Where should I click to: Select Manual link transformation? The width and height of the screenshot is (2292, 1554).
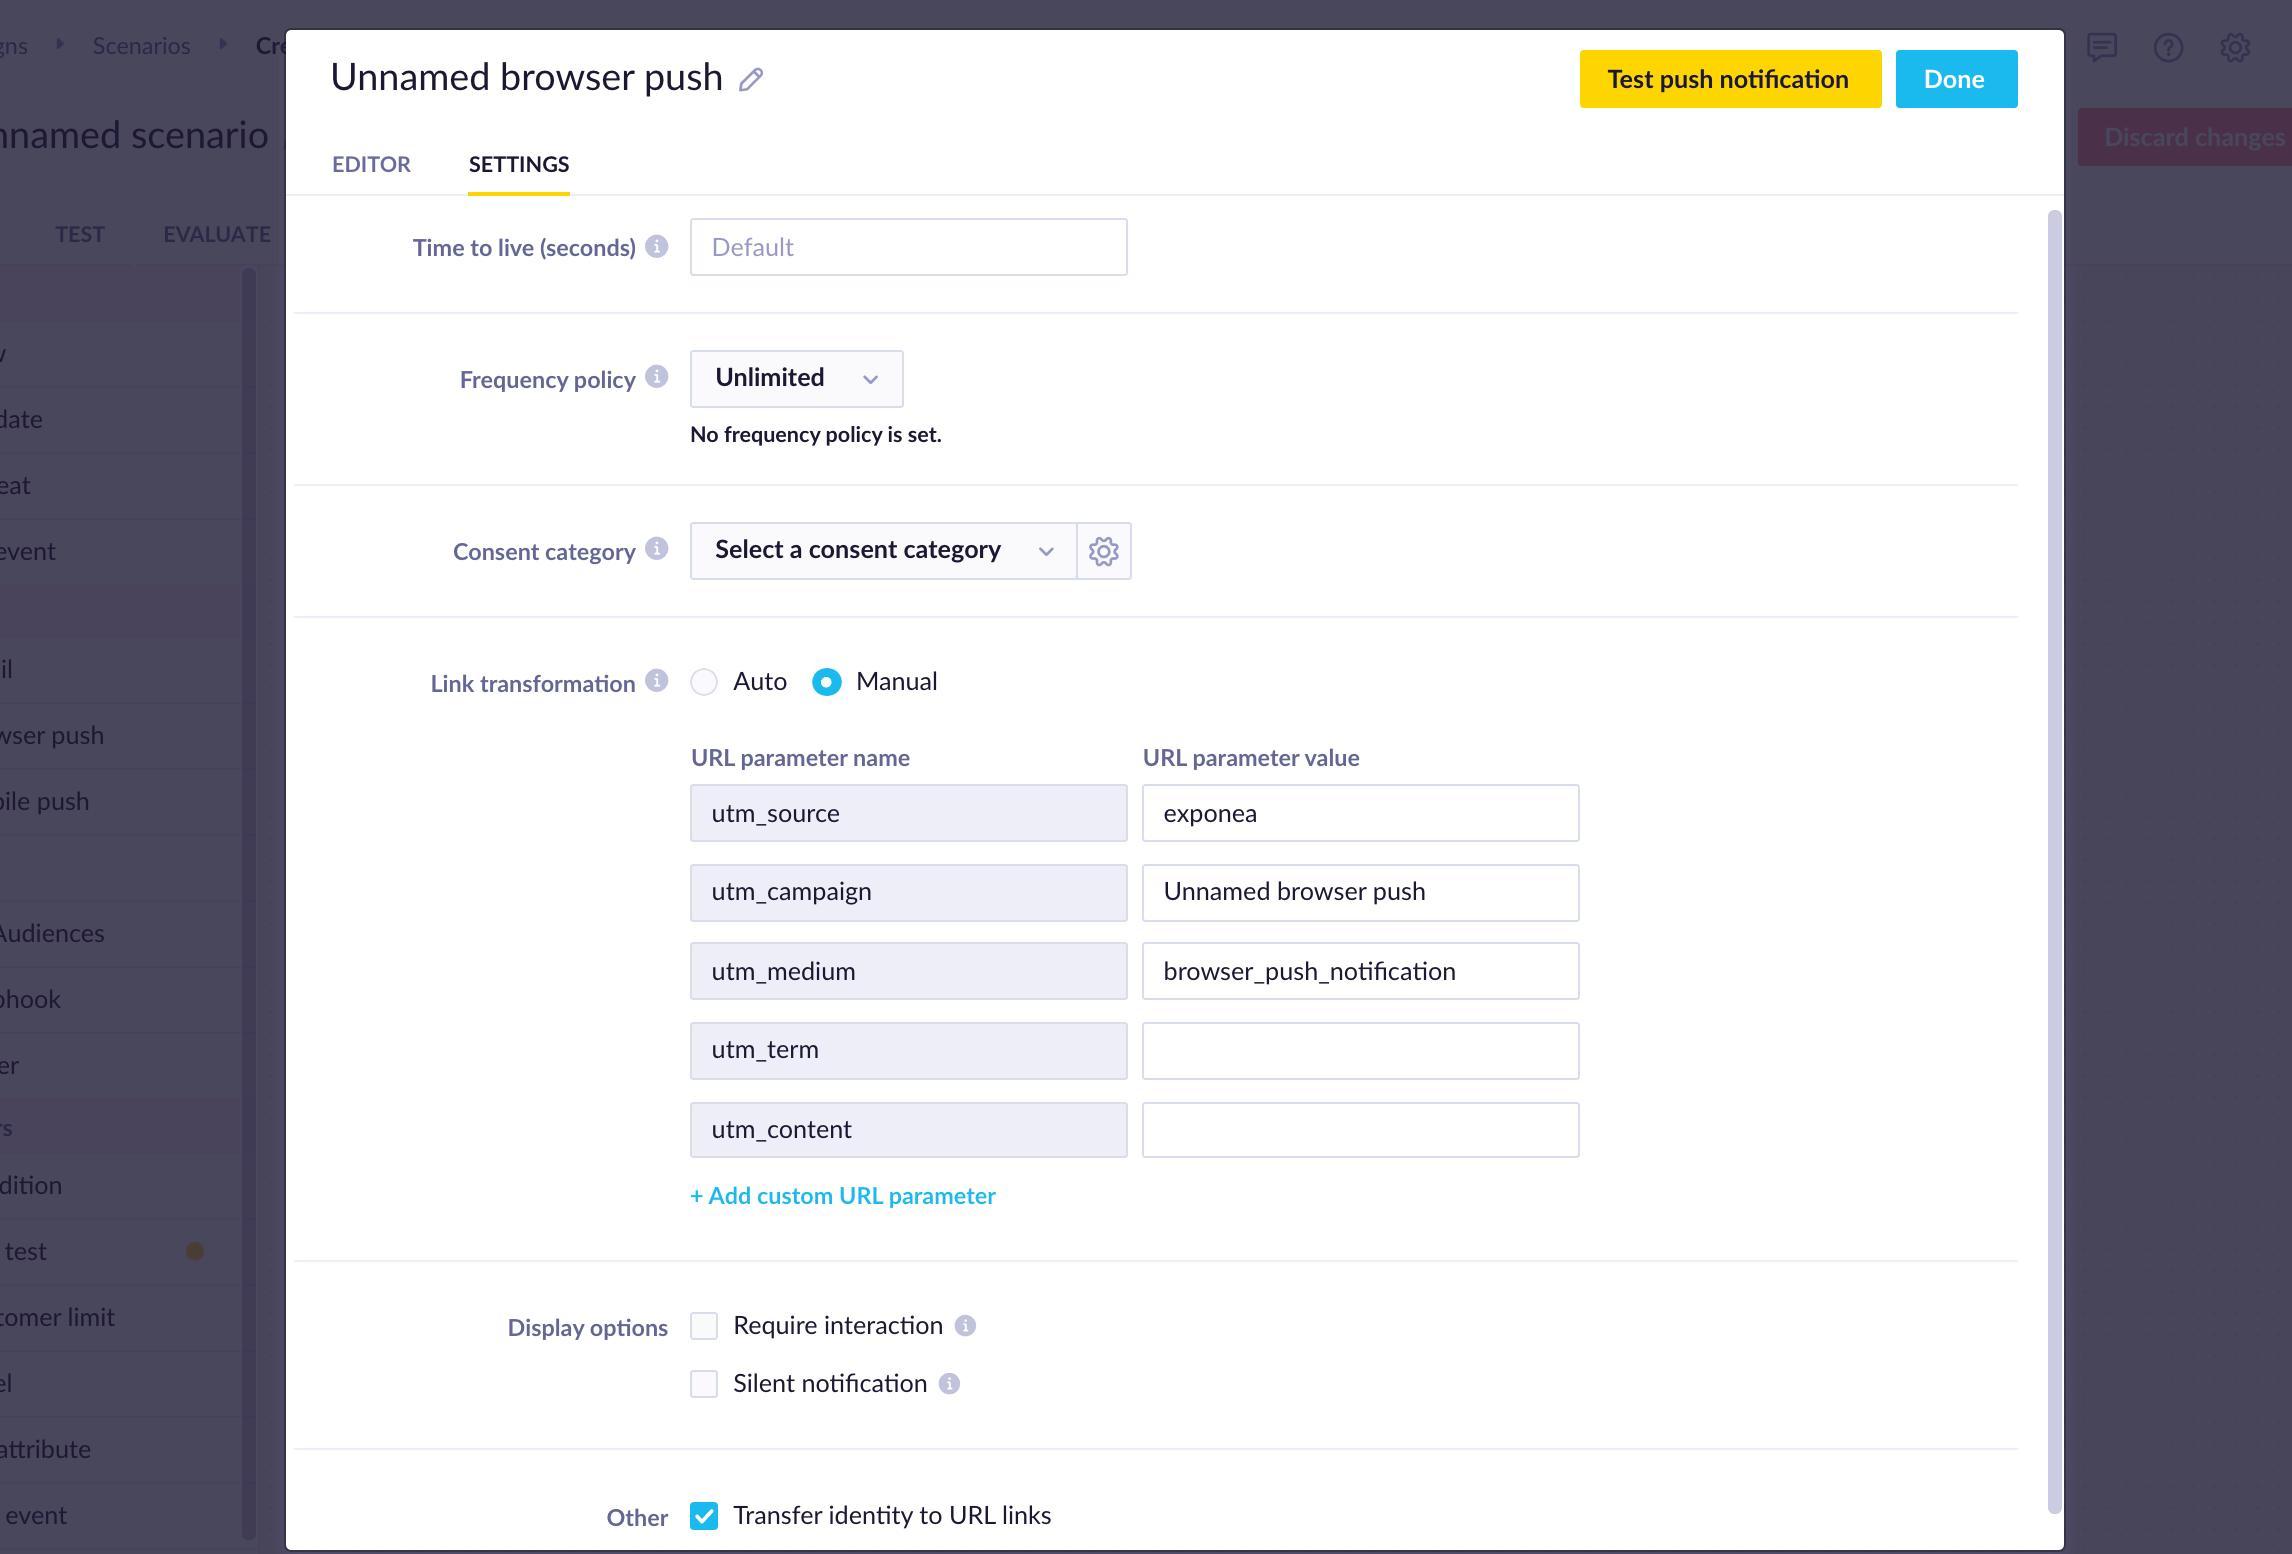pyautogui.click(x=827, y=682)
